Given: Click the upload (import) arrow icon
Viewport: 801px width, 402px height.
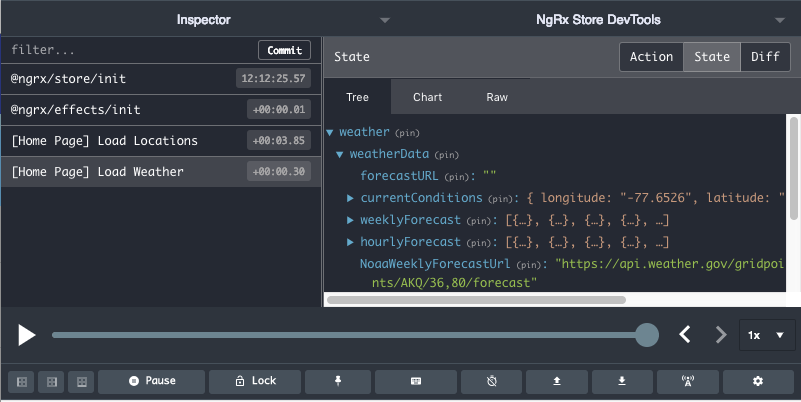Looking at the screenshot, I should point(557,381).
